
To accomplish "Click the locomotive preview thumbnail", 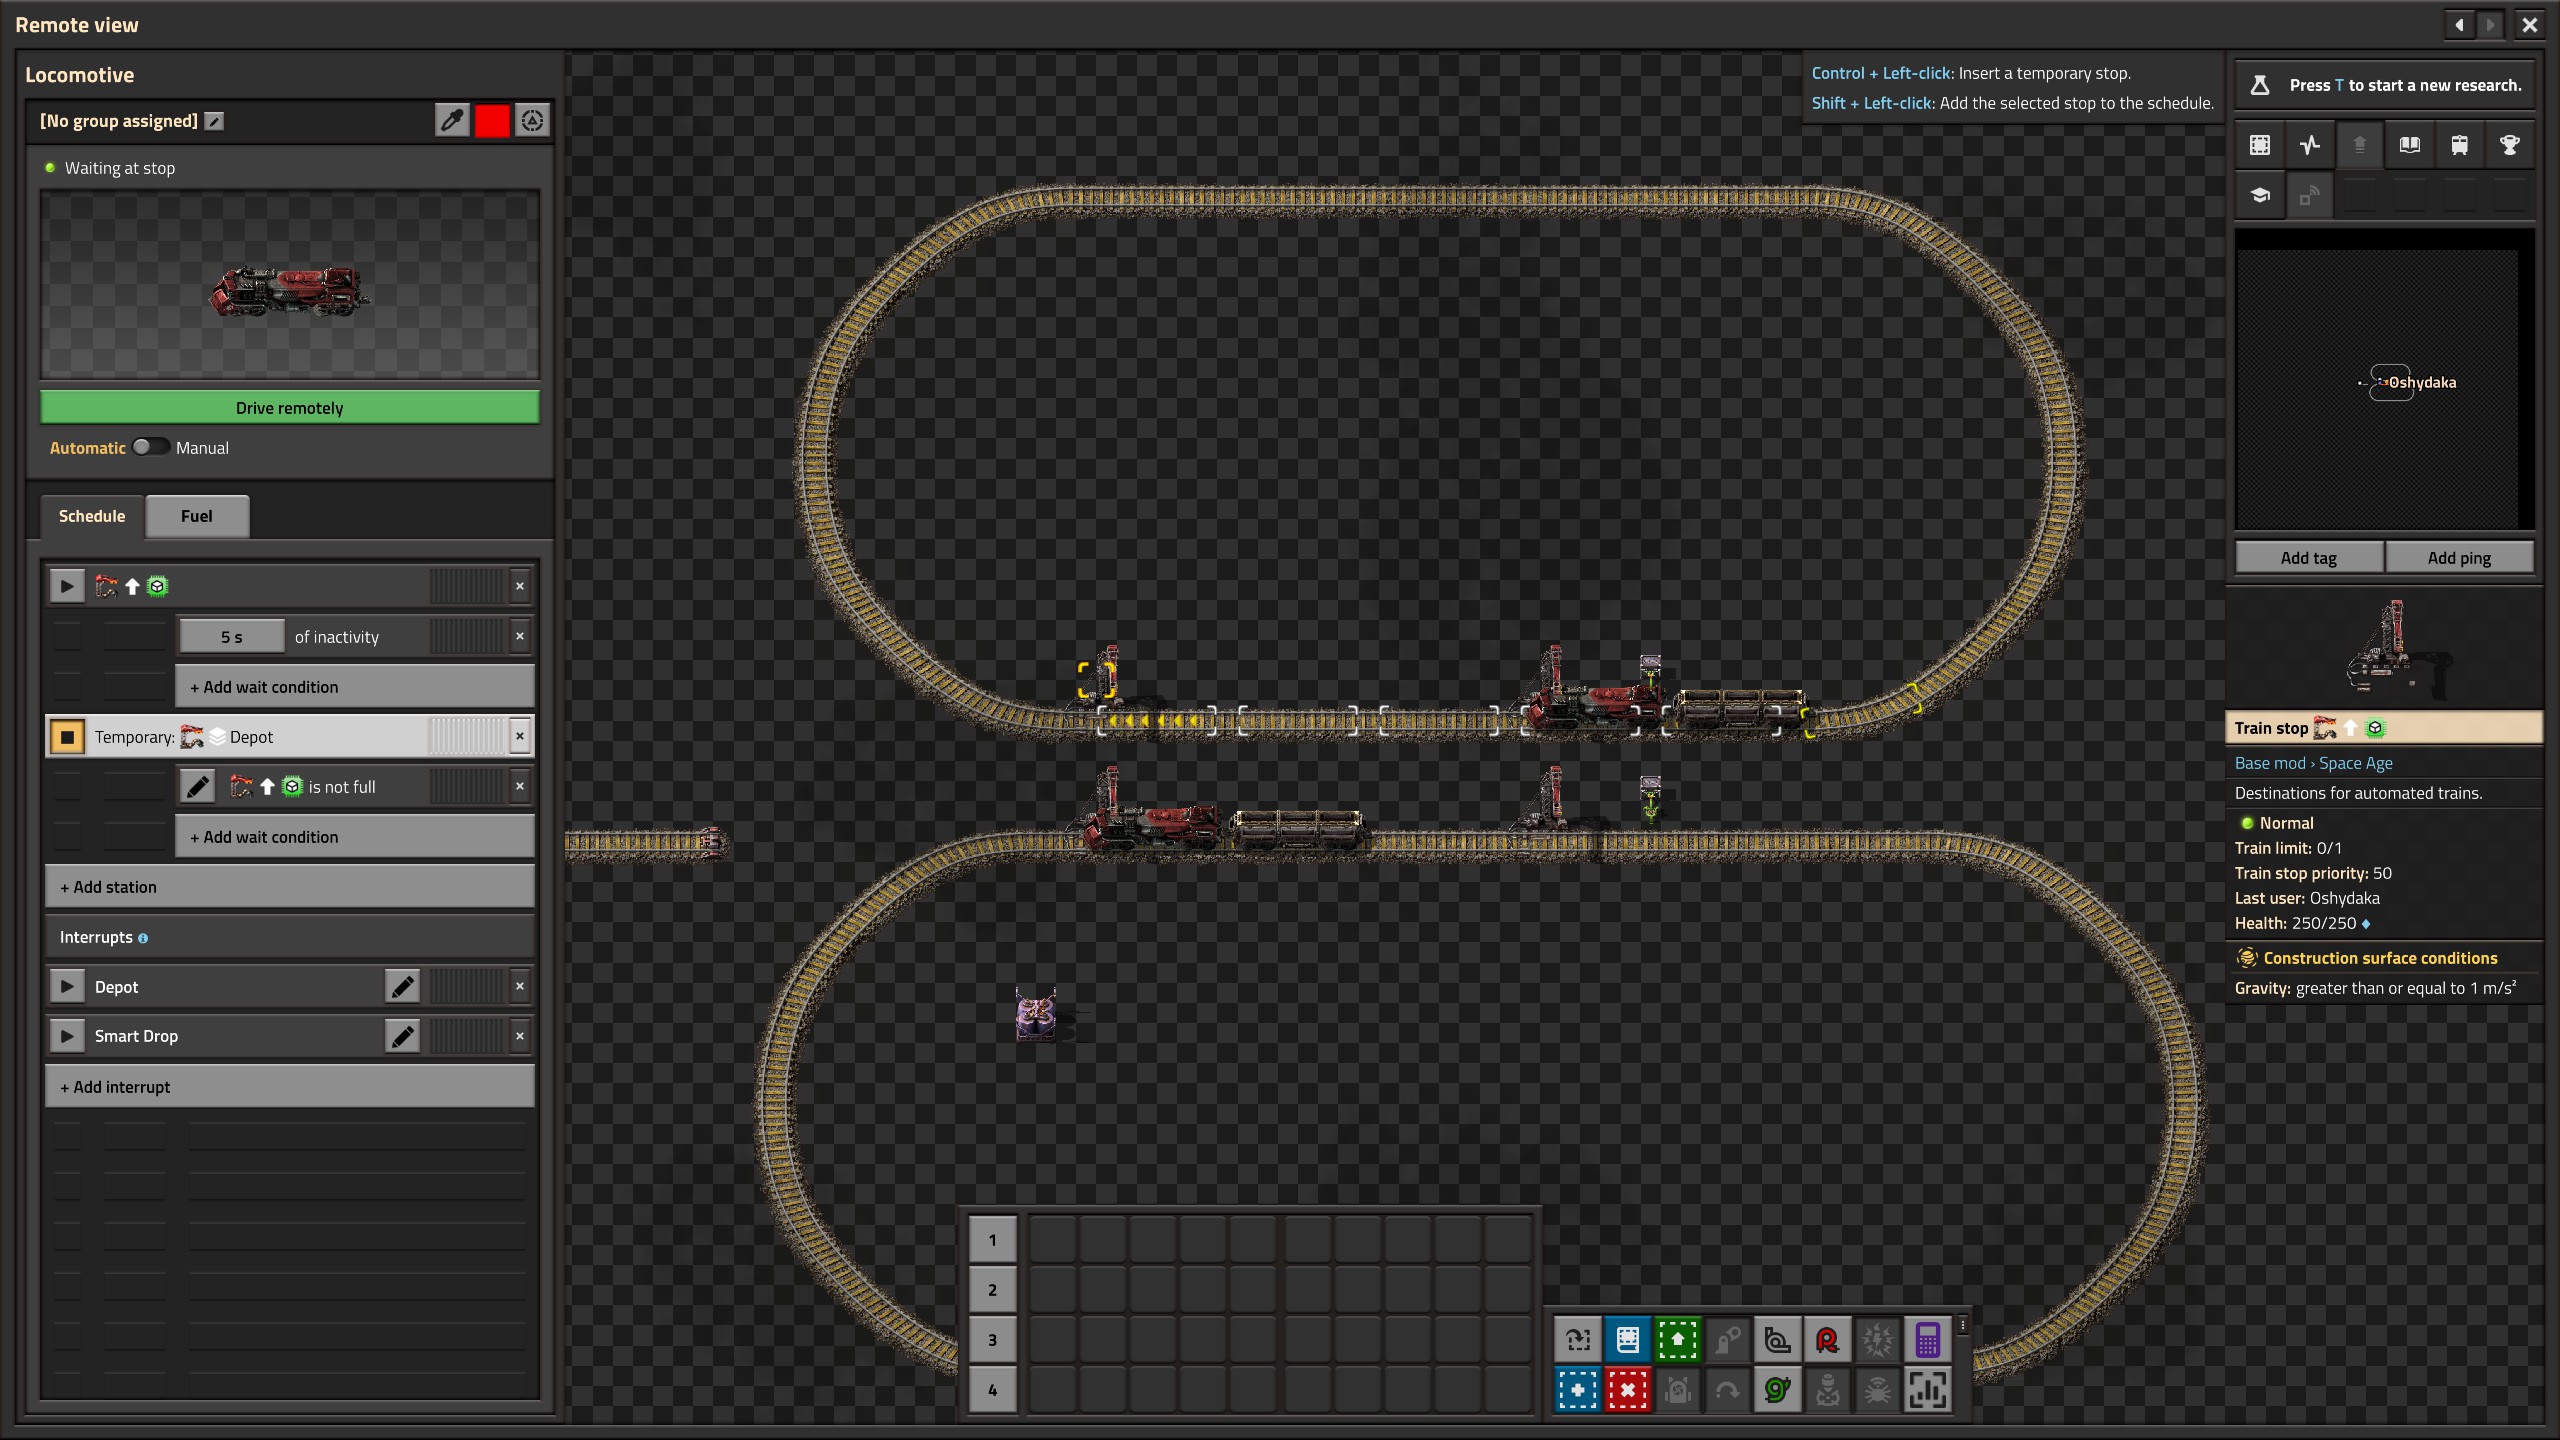I will [290, 285].
